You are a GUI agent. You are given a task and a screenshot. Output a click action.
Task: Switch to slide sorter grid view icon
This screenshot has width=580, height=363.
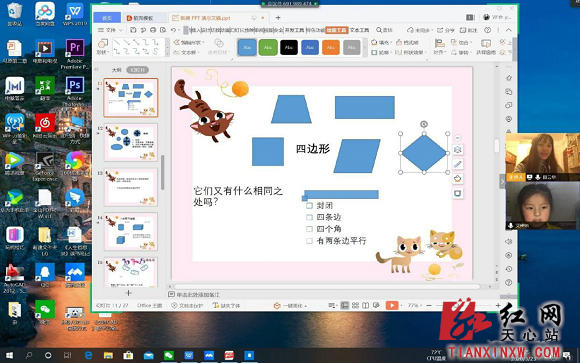[x=355, y=305]
